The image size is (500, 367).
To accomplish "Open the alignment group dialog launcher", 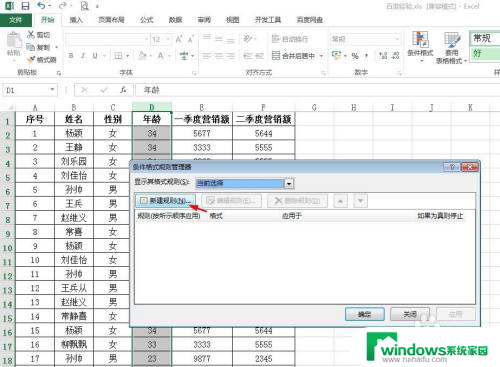I will (x=323, y=73).
